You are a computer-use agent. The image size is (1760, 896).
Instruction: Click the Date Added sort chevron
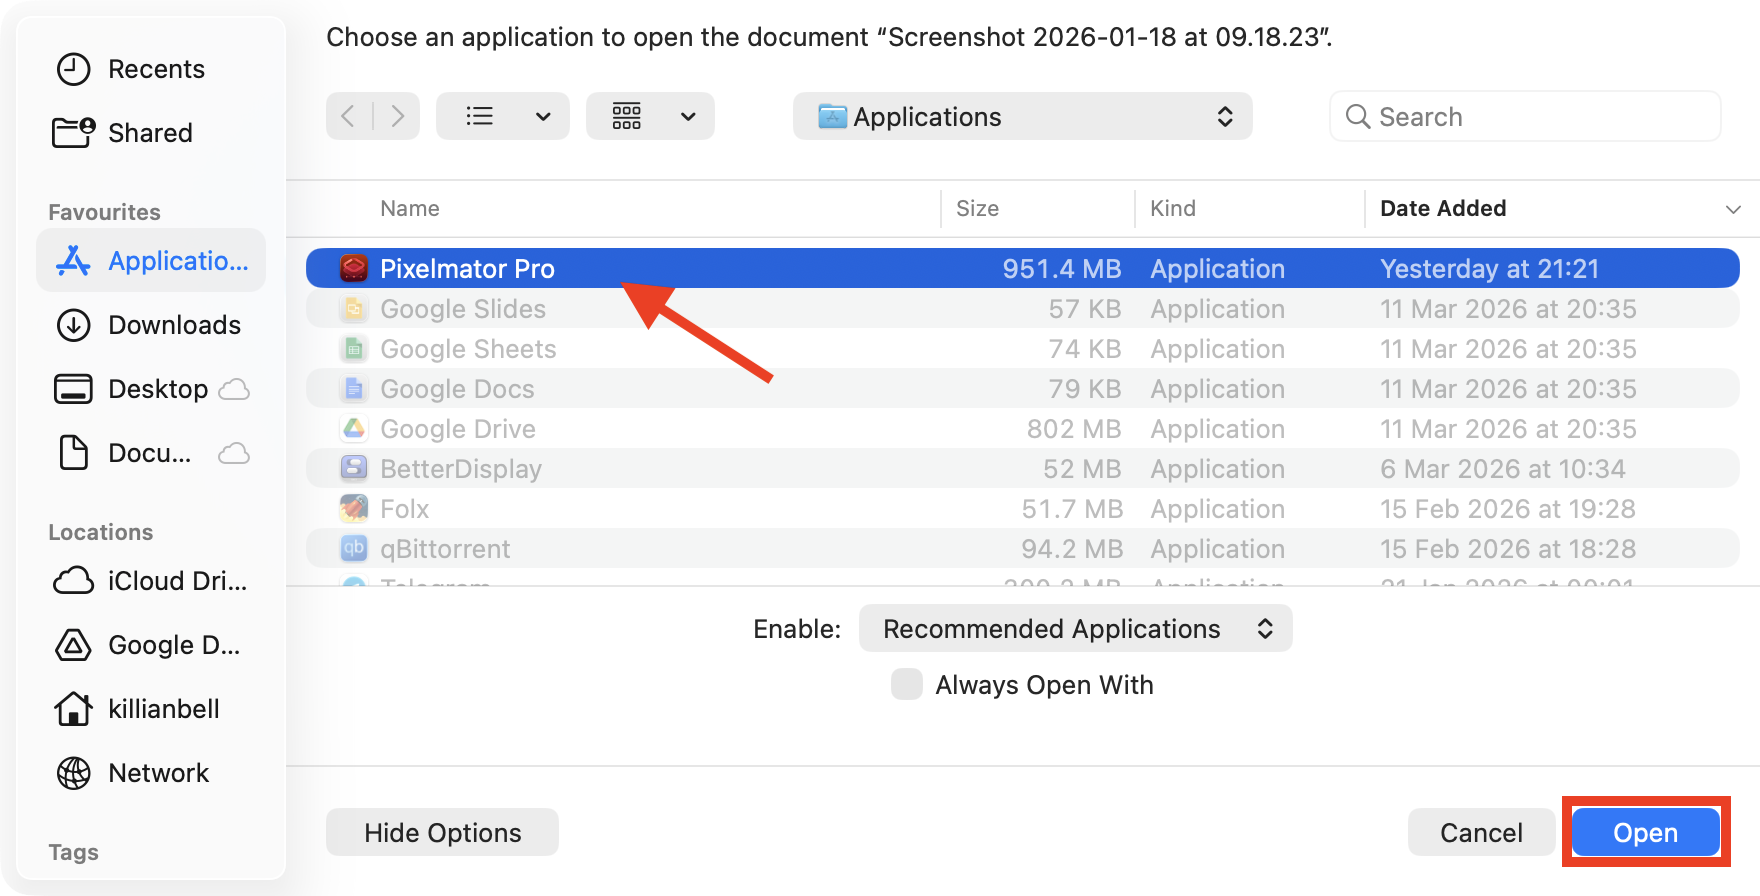click(x=1733, y=209)
